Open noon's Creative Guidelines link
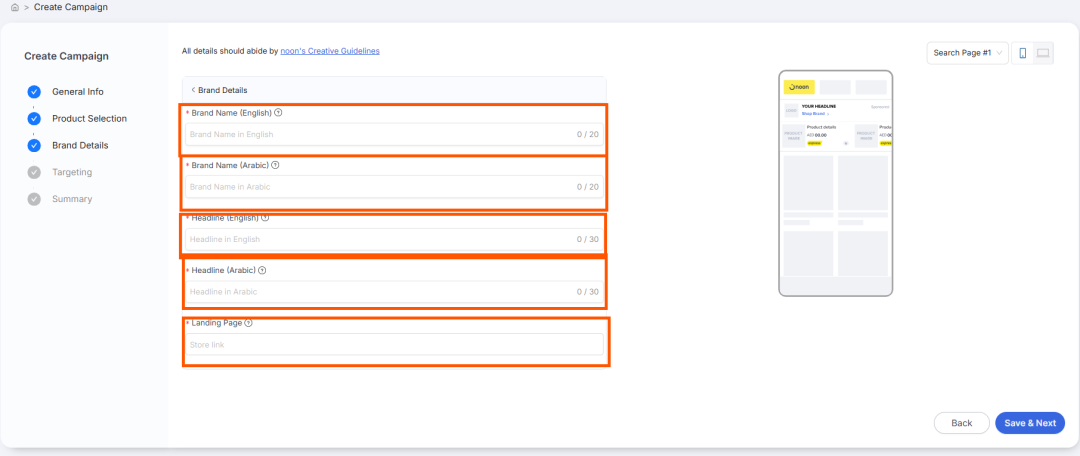This screenshot has height=456, width=1080. point(330,50)
